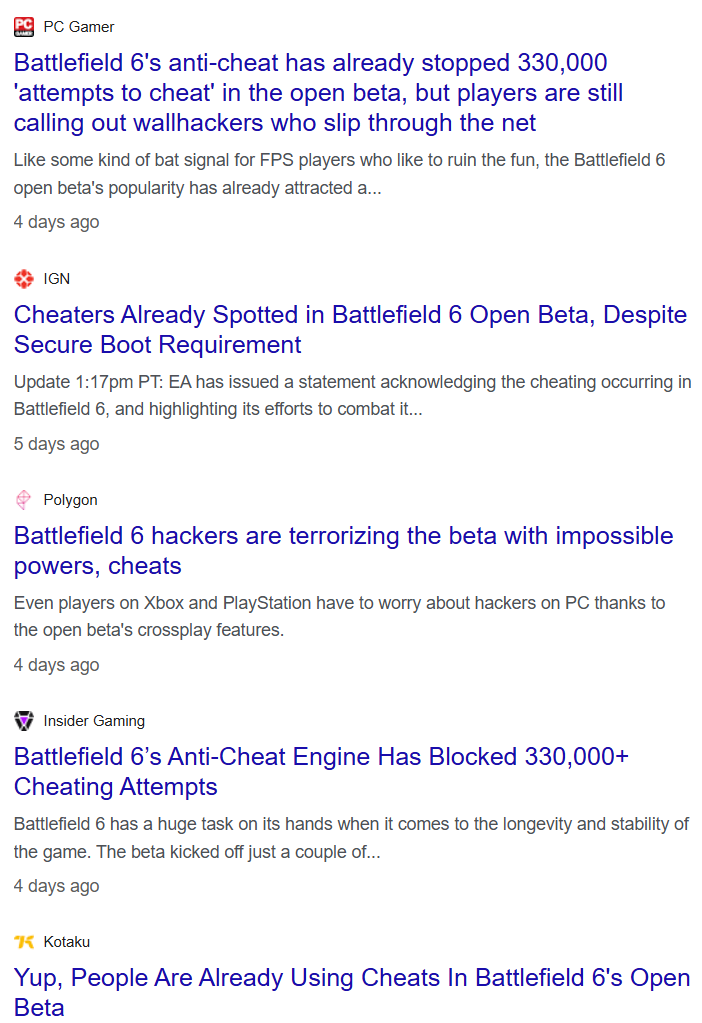Screen dimensions: 702x1023
Task: Open IGN's Cheaters Already Spotted headline
Action: [350, 330]
